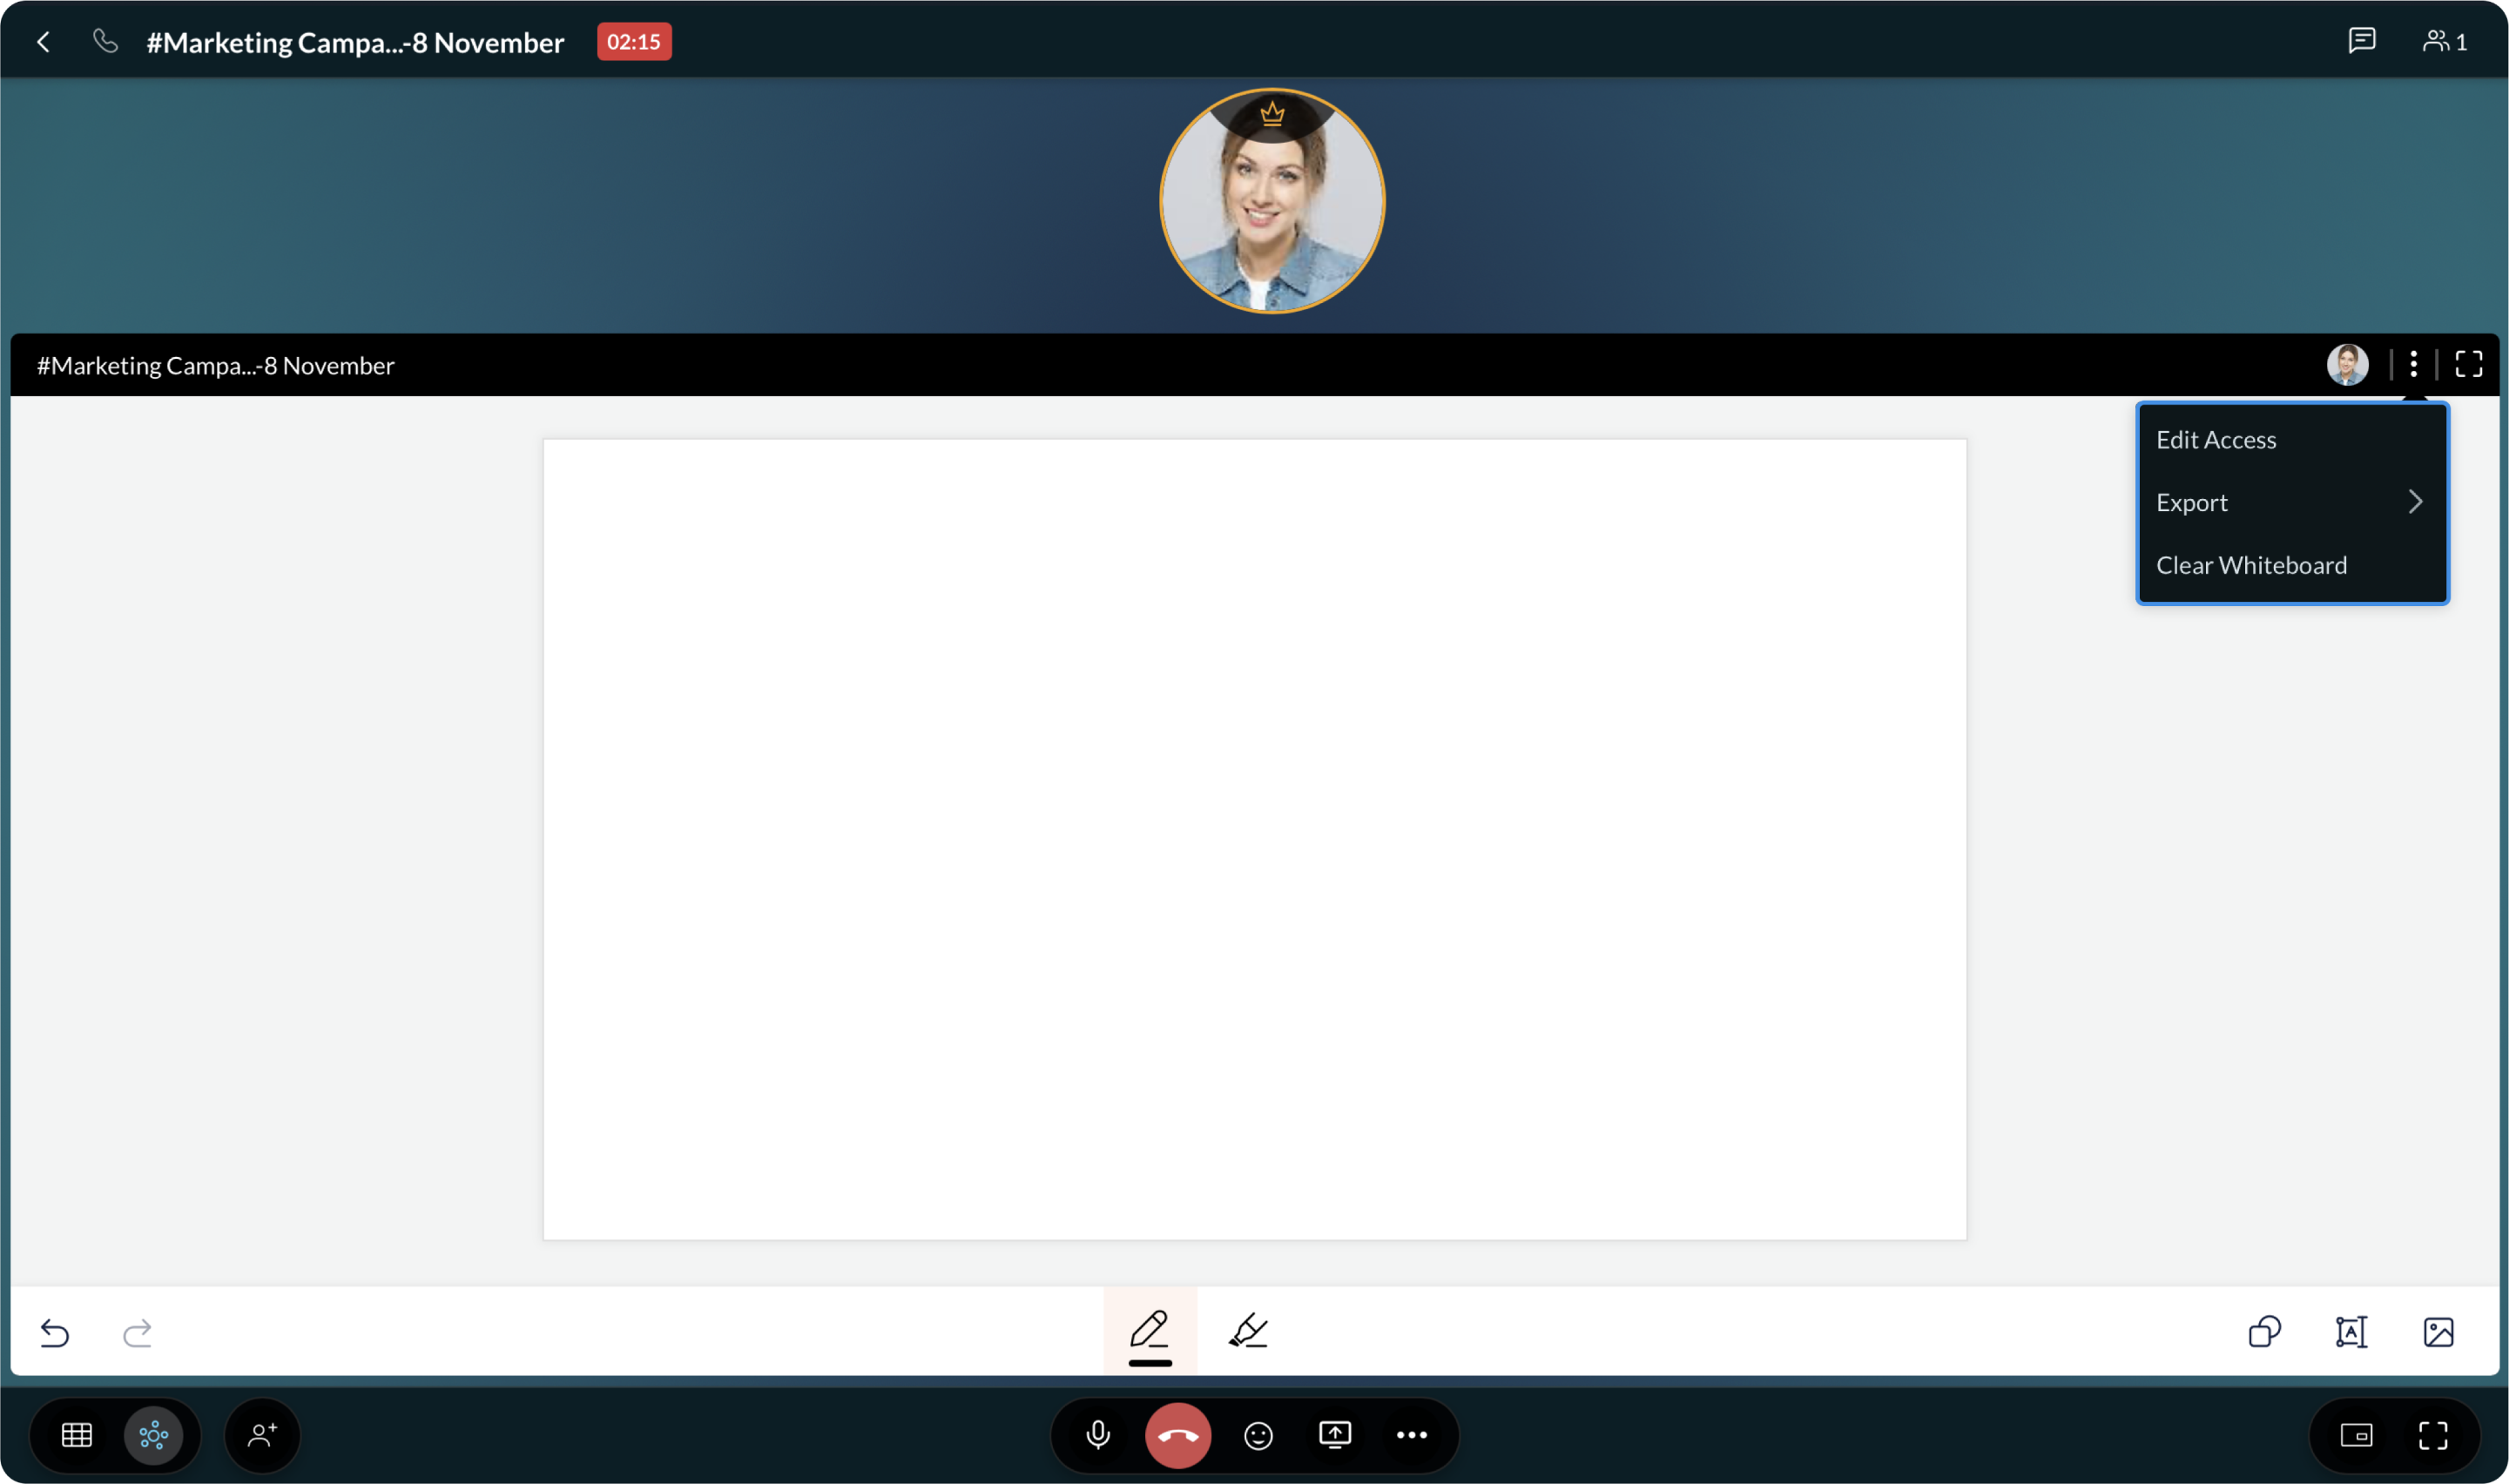
Task: Select the Highlighter tool
Action: [x=1247, y=1331]
